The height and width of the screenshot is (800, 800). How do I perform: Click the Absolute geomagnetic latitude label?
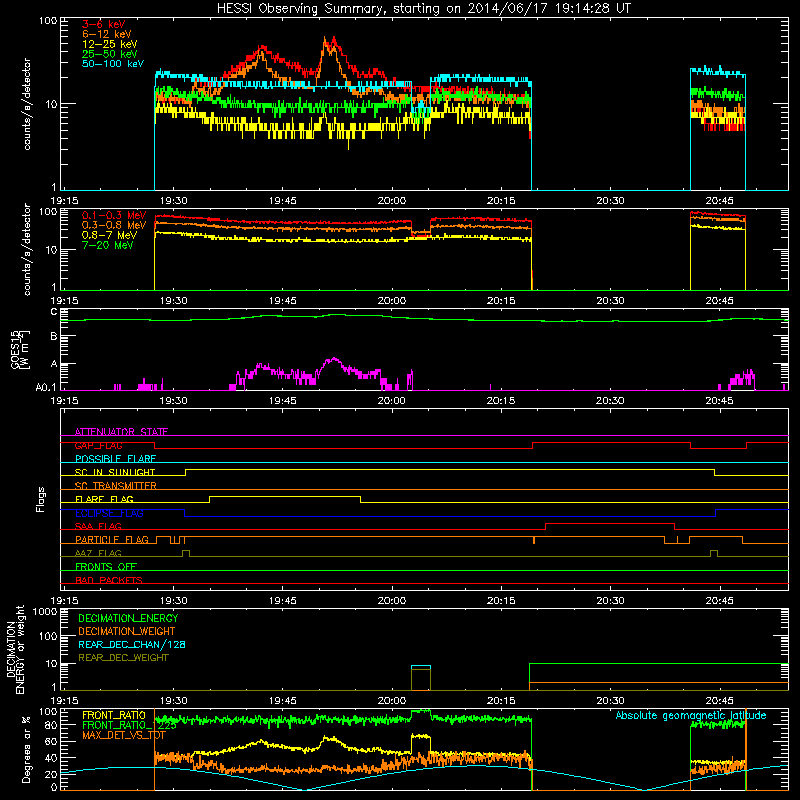pyautogui.click(x=691, y=715)
